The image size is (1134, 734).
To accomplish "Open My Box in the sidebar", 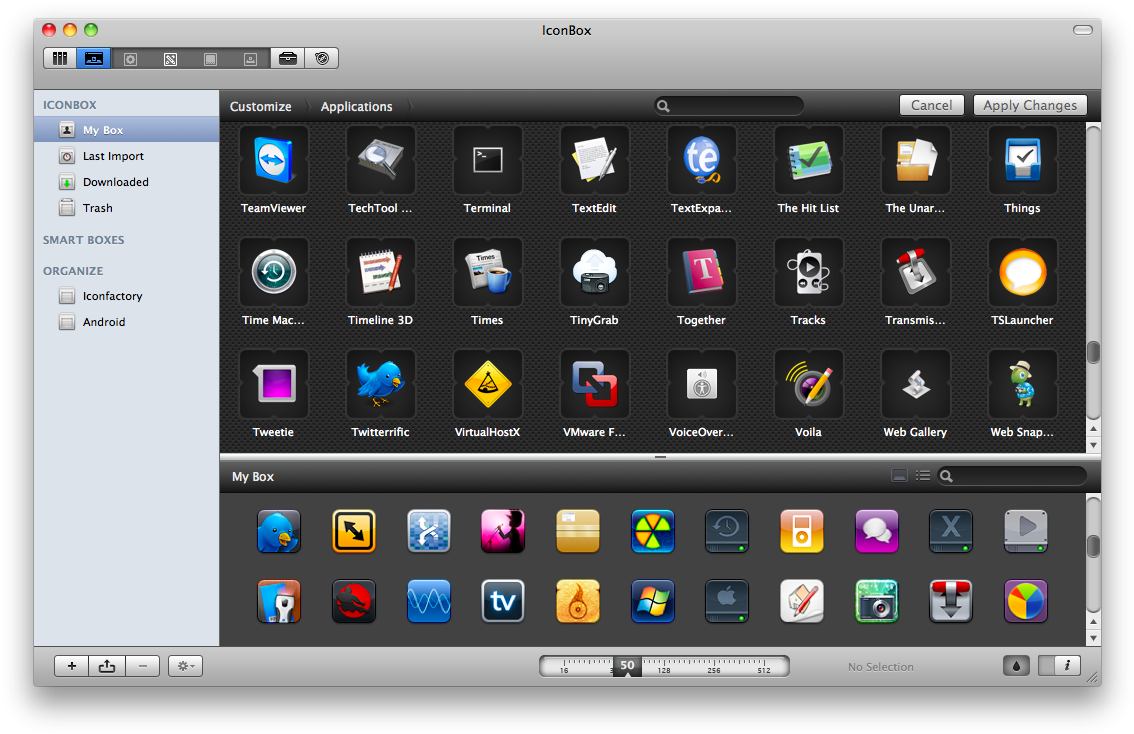I will [x=127, y=130].
